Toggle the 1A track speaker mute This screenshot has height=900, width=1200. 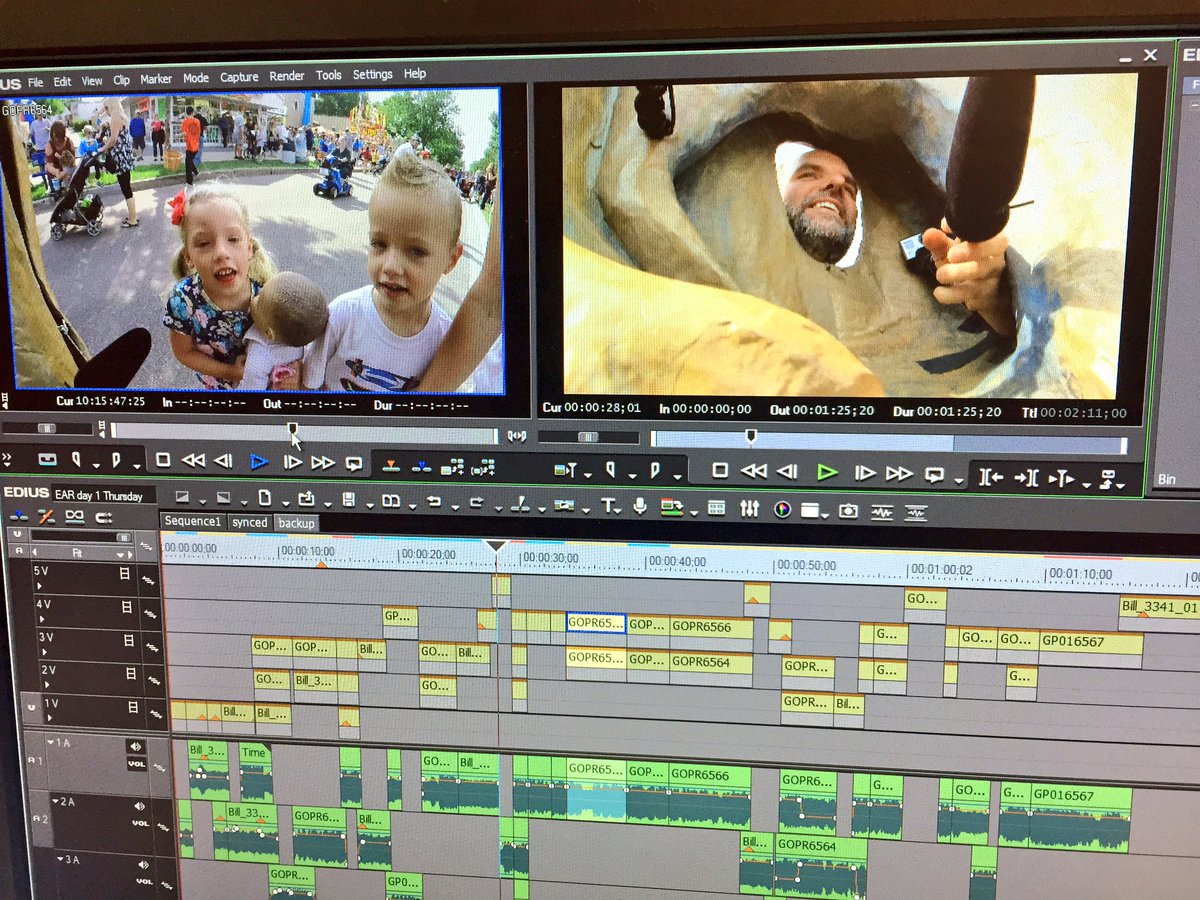(x=134, y=746)
